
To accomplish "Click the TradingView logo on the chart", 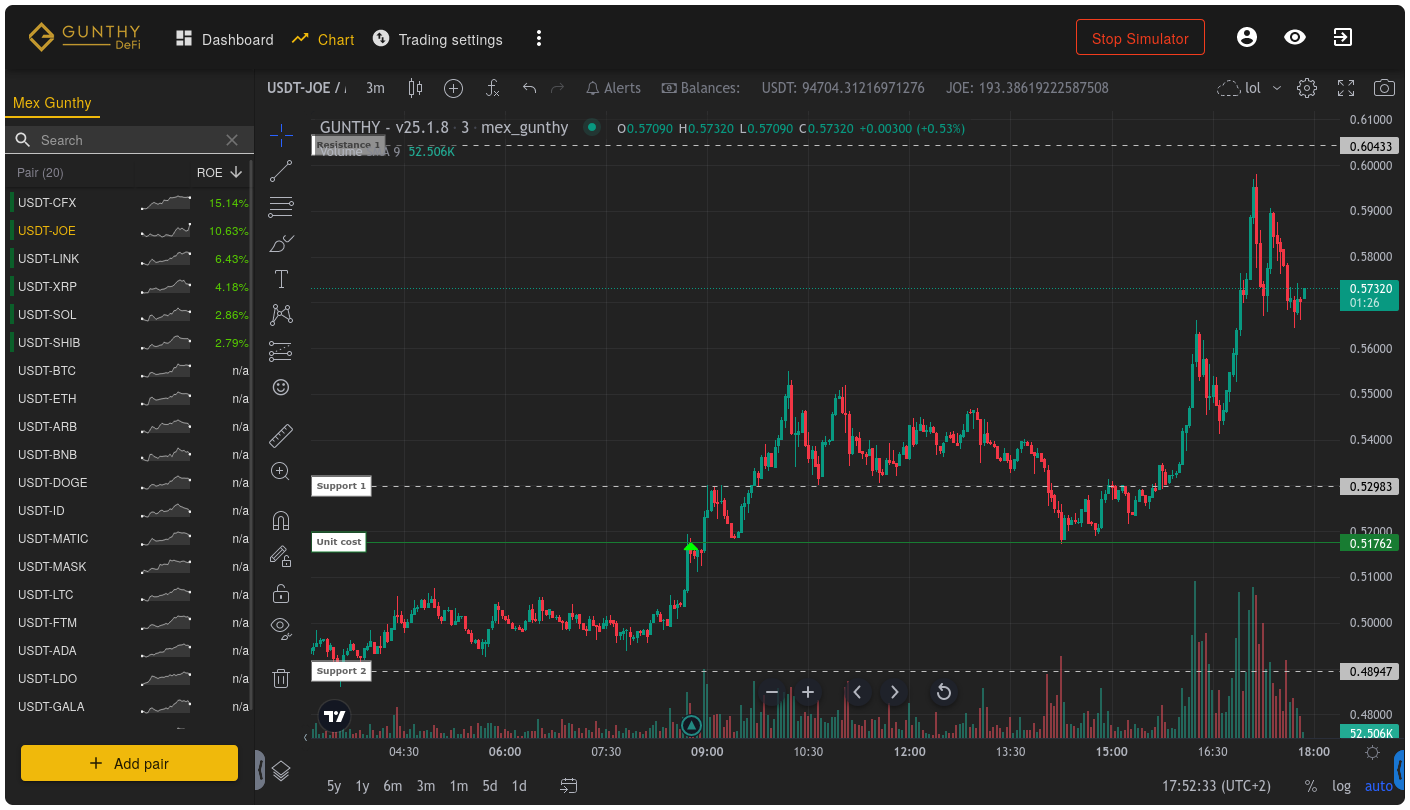I will pos(335,716).
